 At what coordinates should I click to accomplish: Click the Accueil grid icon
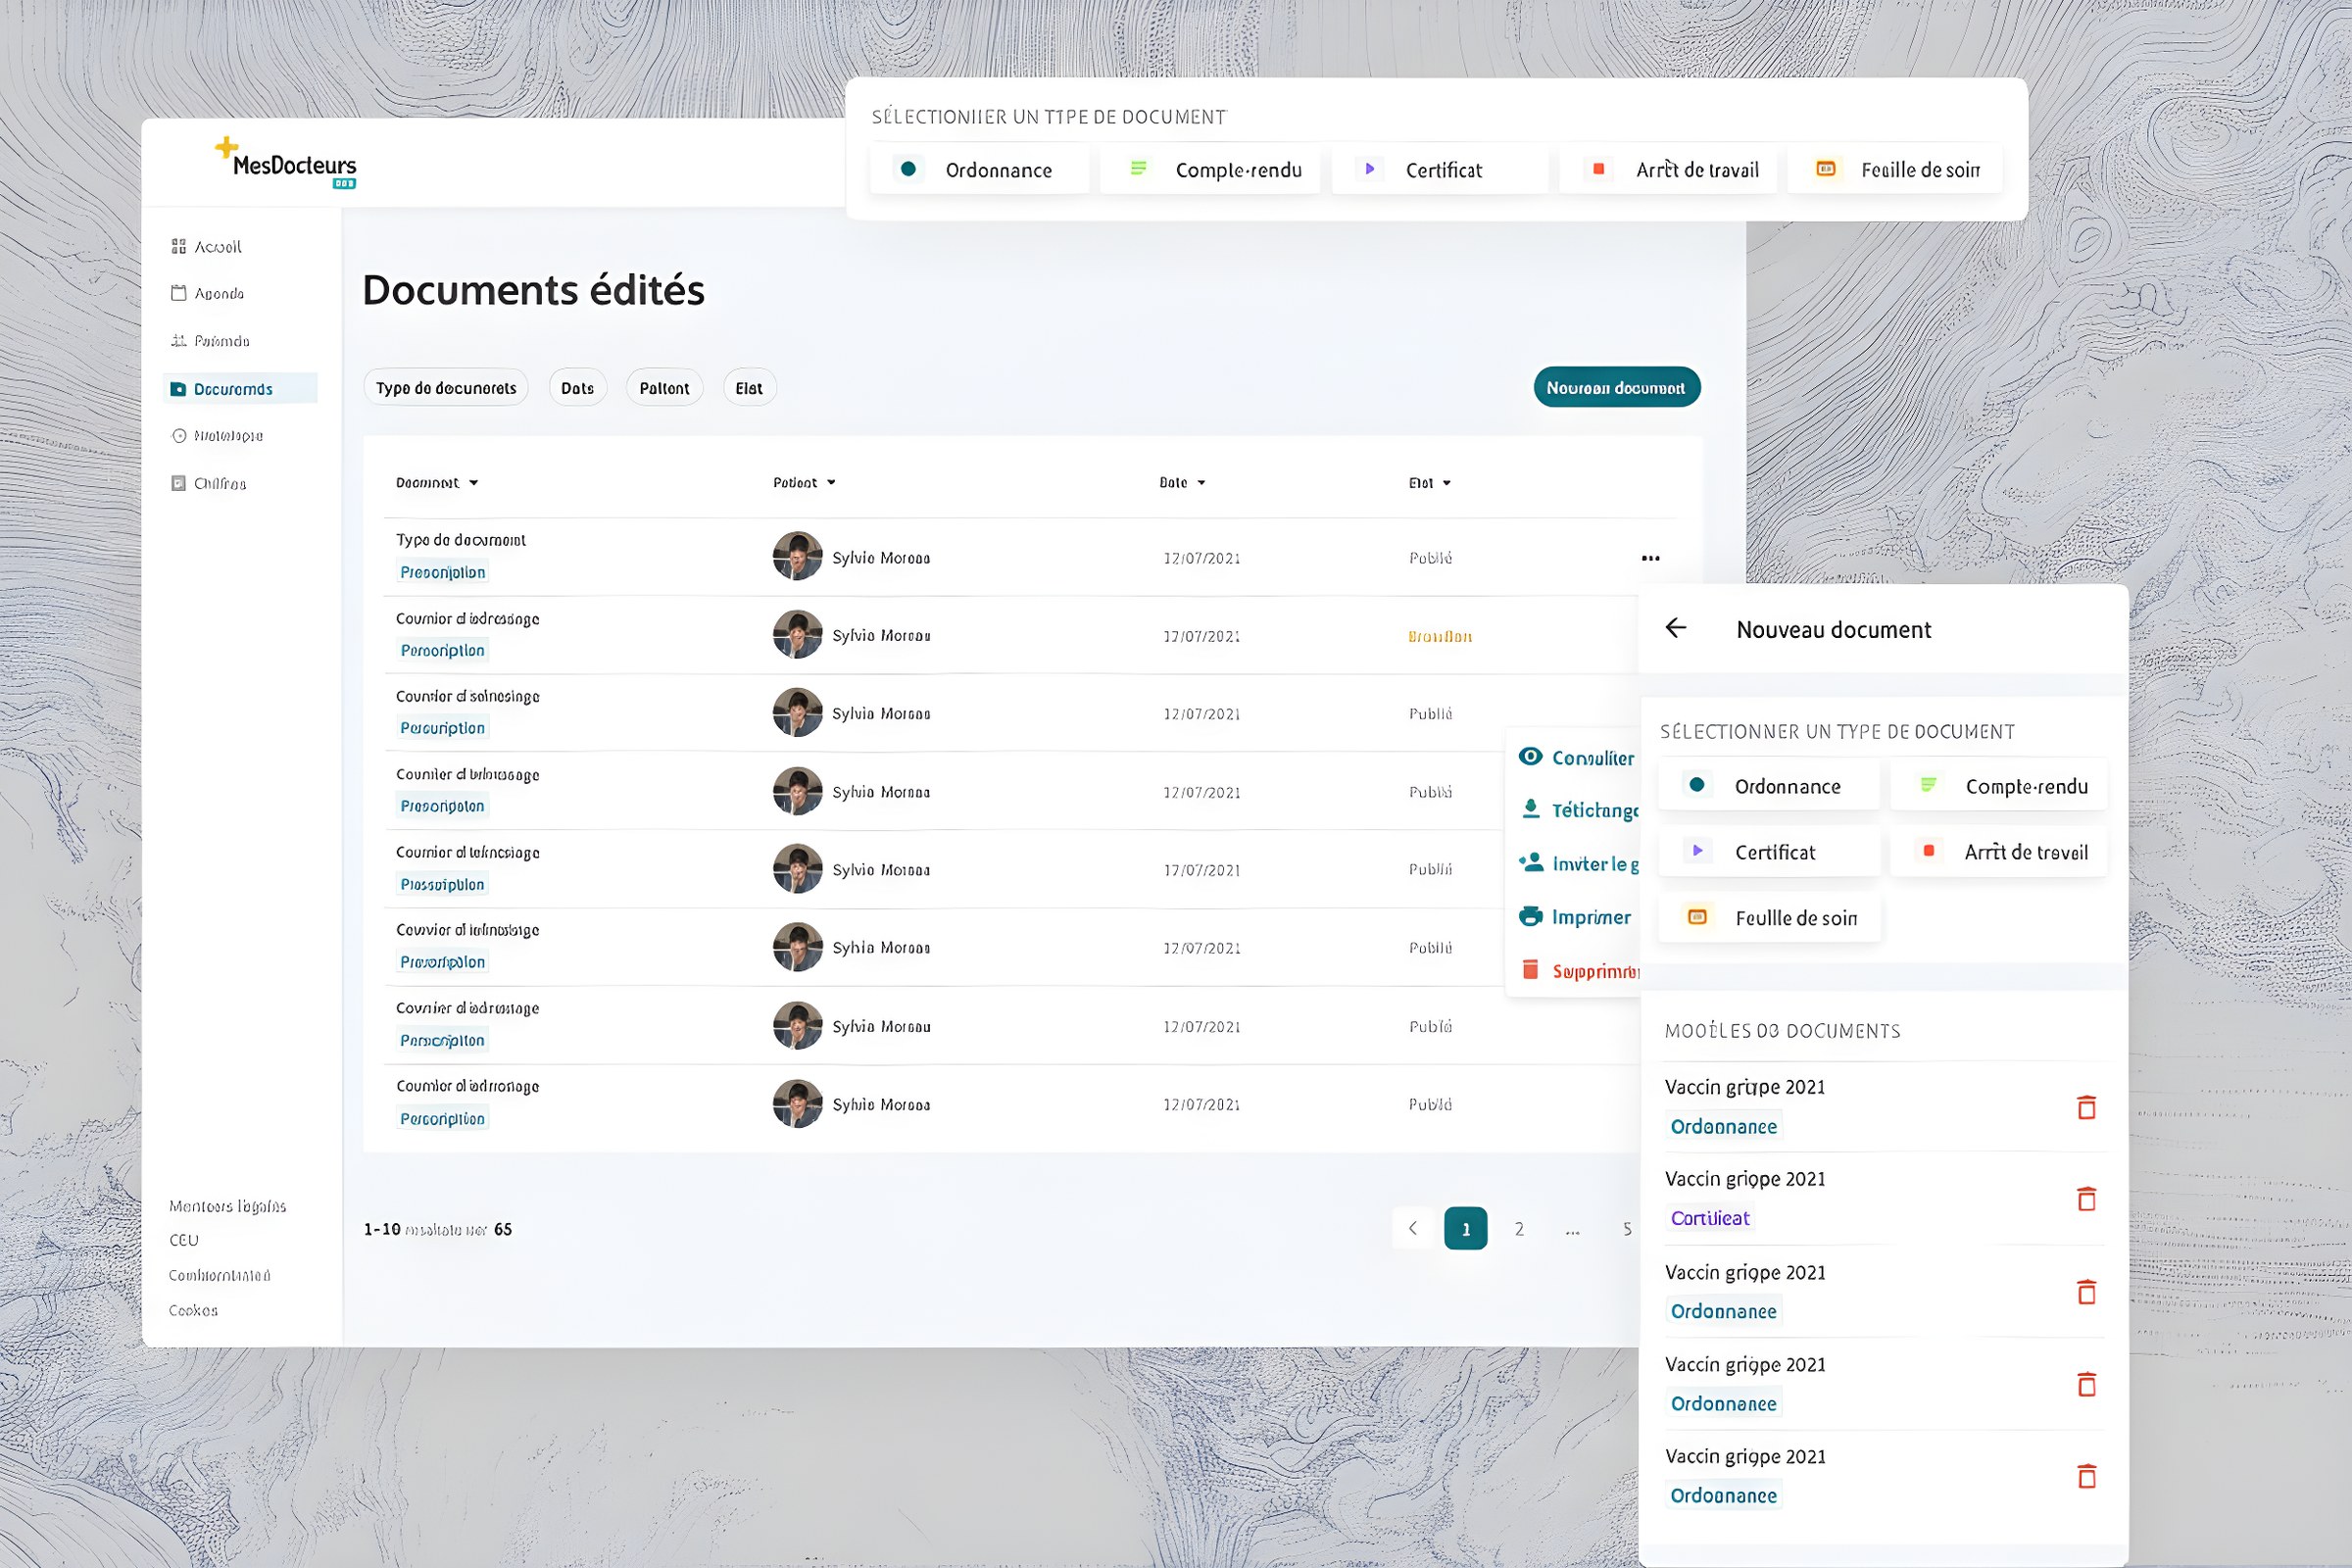point(179,246)
